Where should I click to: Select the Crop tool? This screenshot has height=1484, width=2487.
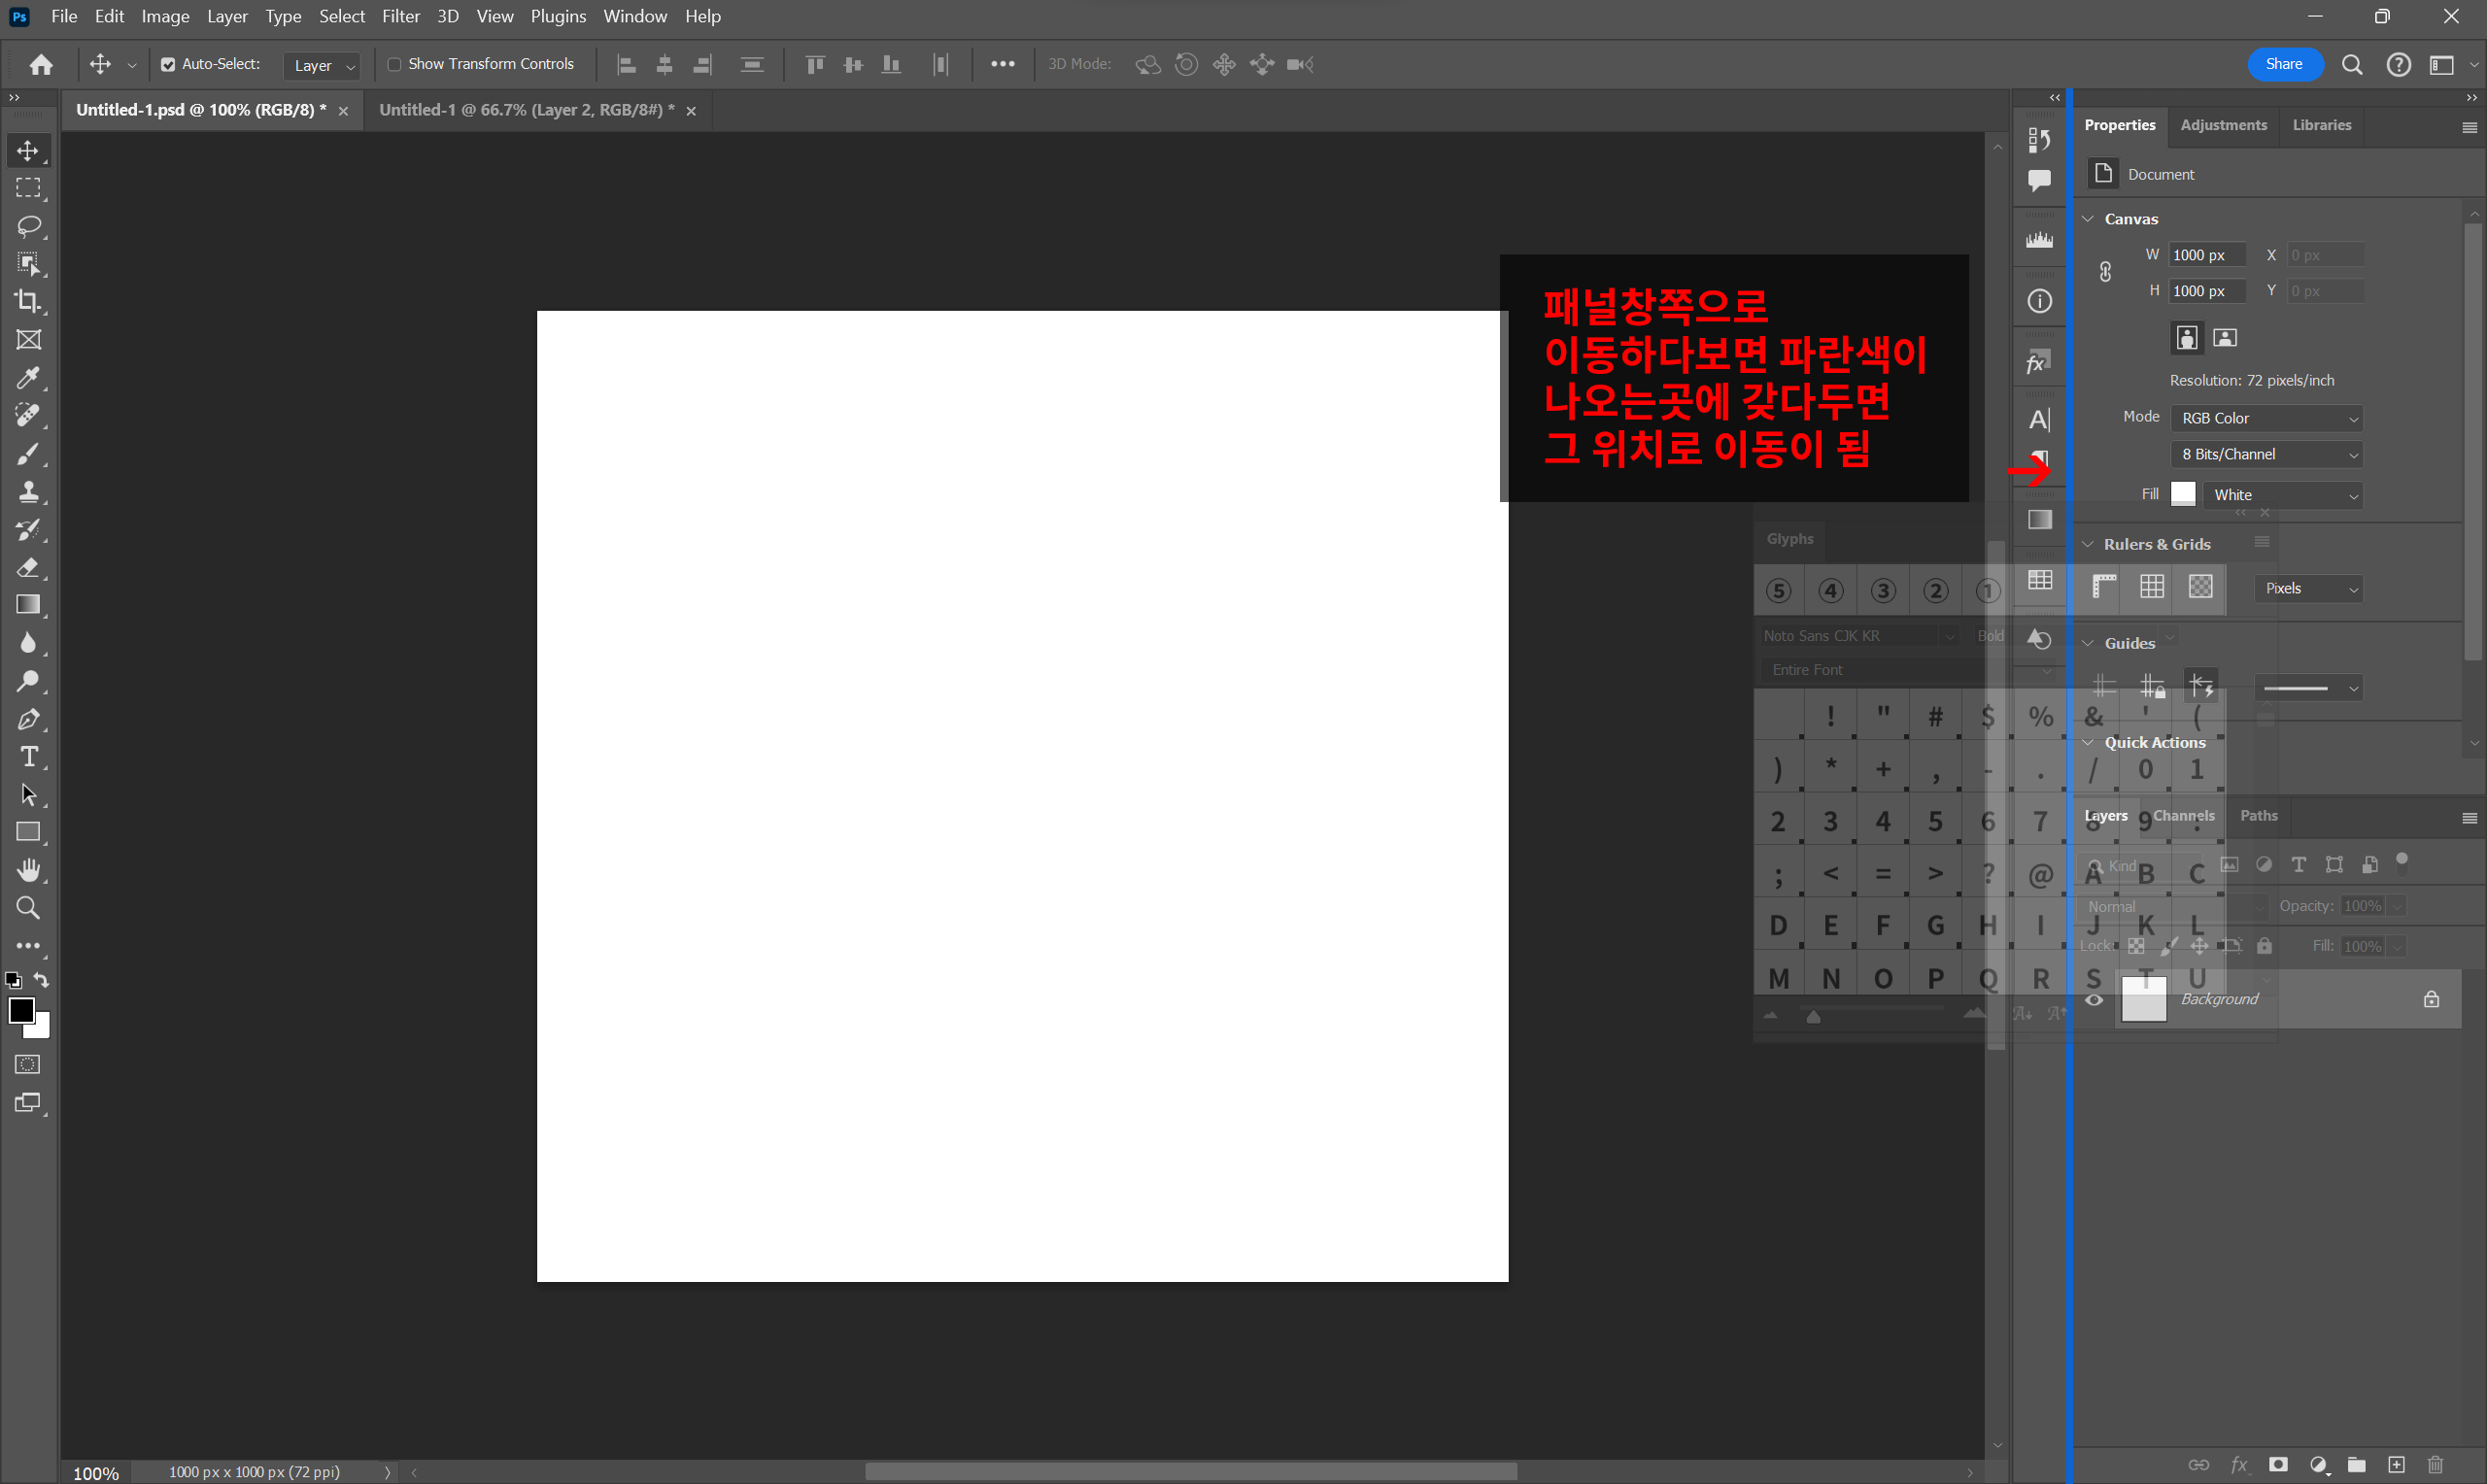[x=28, y=301]
